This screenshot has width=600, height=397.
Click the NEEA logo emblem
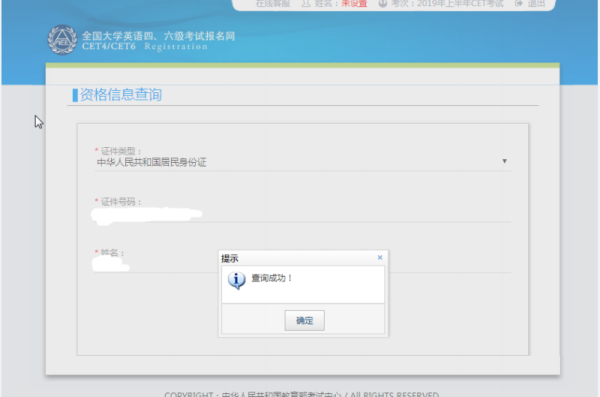point(62,40)
